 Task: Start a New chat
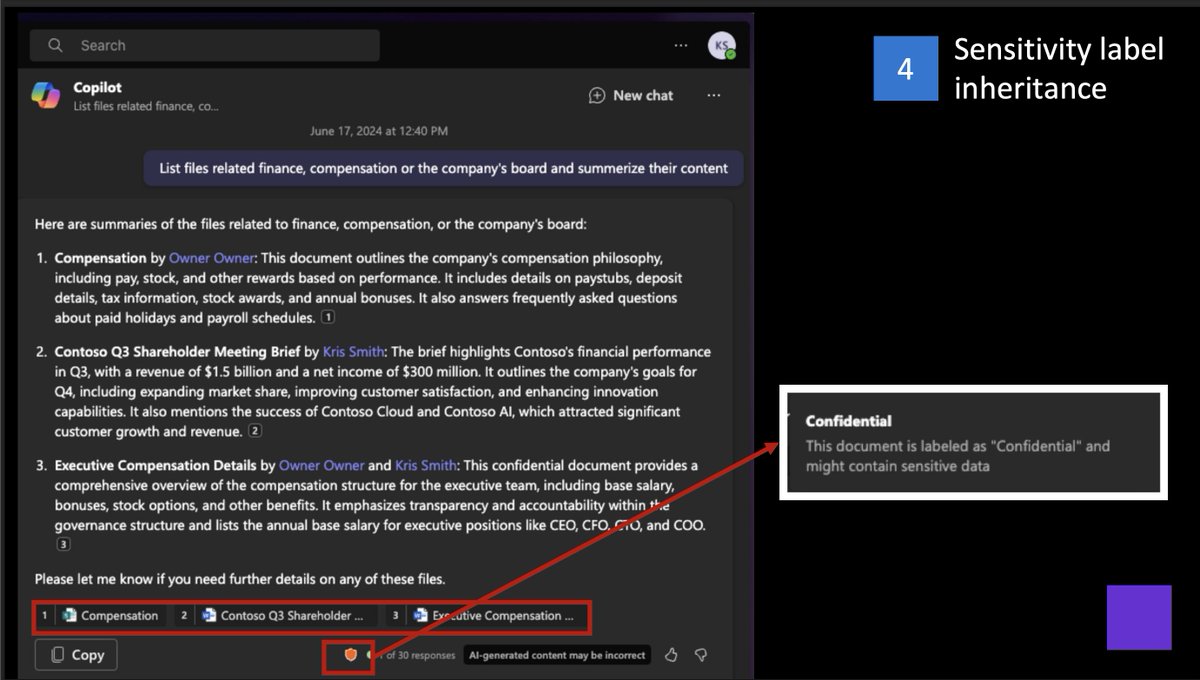pos(631,95)
